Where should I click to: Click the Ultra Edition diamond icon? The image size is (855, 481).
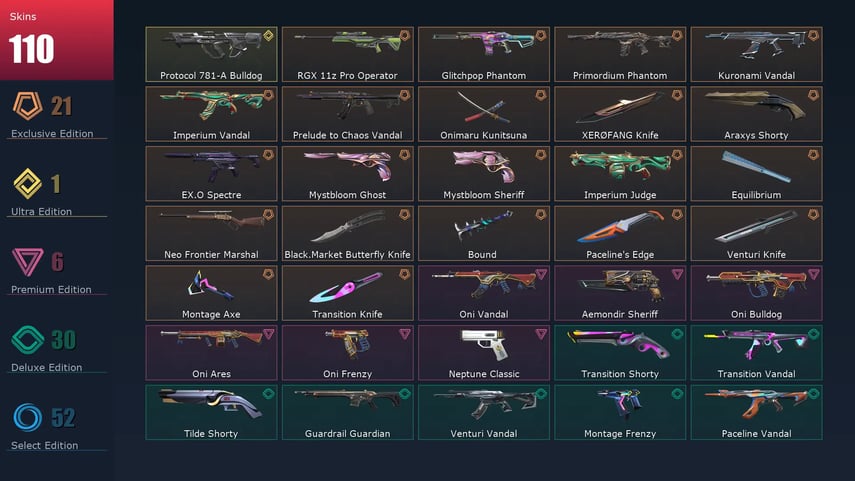pos(27,184)
